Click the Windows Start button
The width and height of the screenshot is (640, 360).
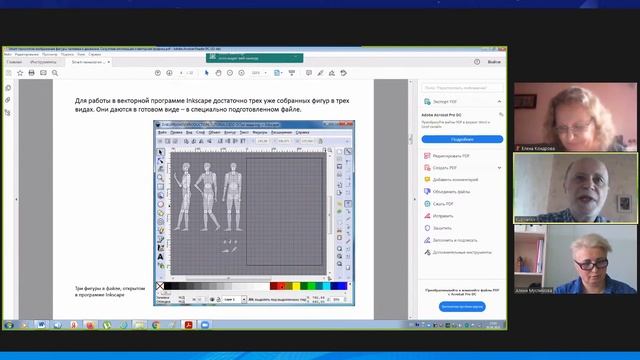click(x=9, y=325)
